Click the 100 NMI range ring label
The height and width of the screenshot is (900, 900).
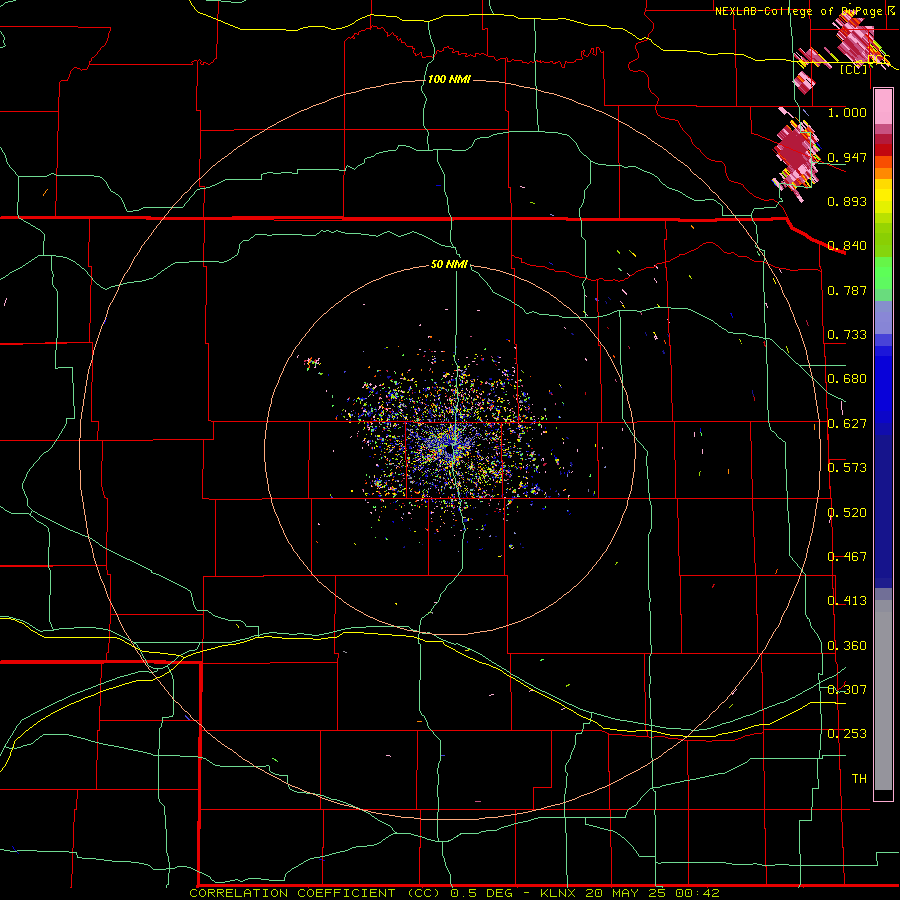449,79
